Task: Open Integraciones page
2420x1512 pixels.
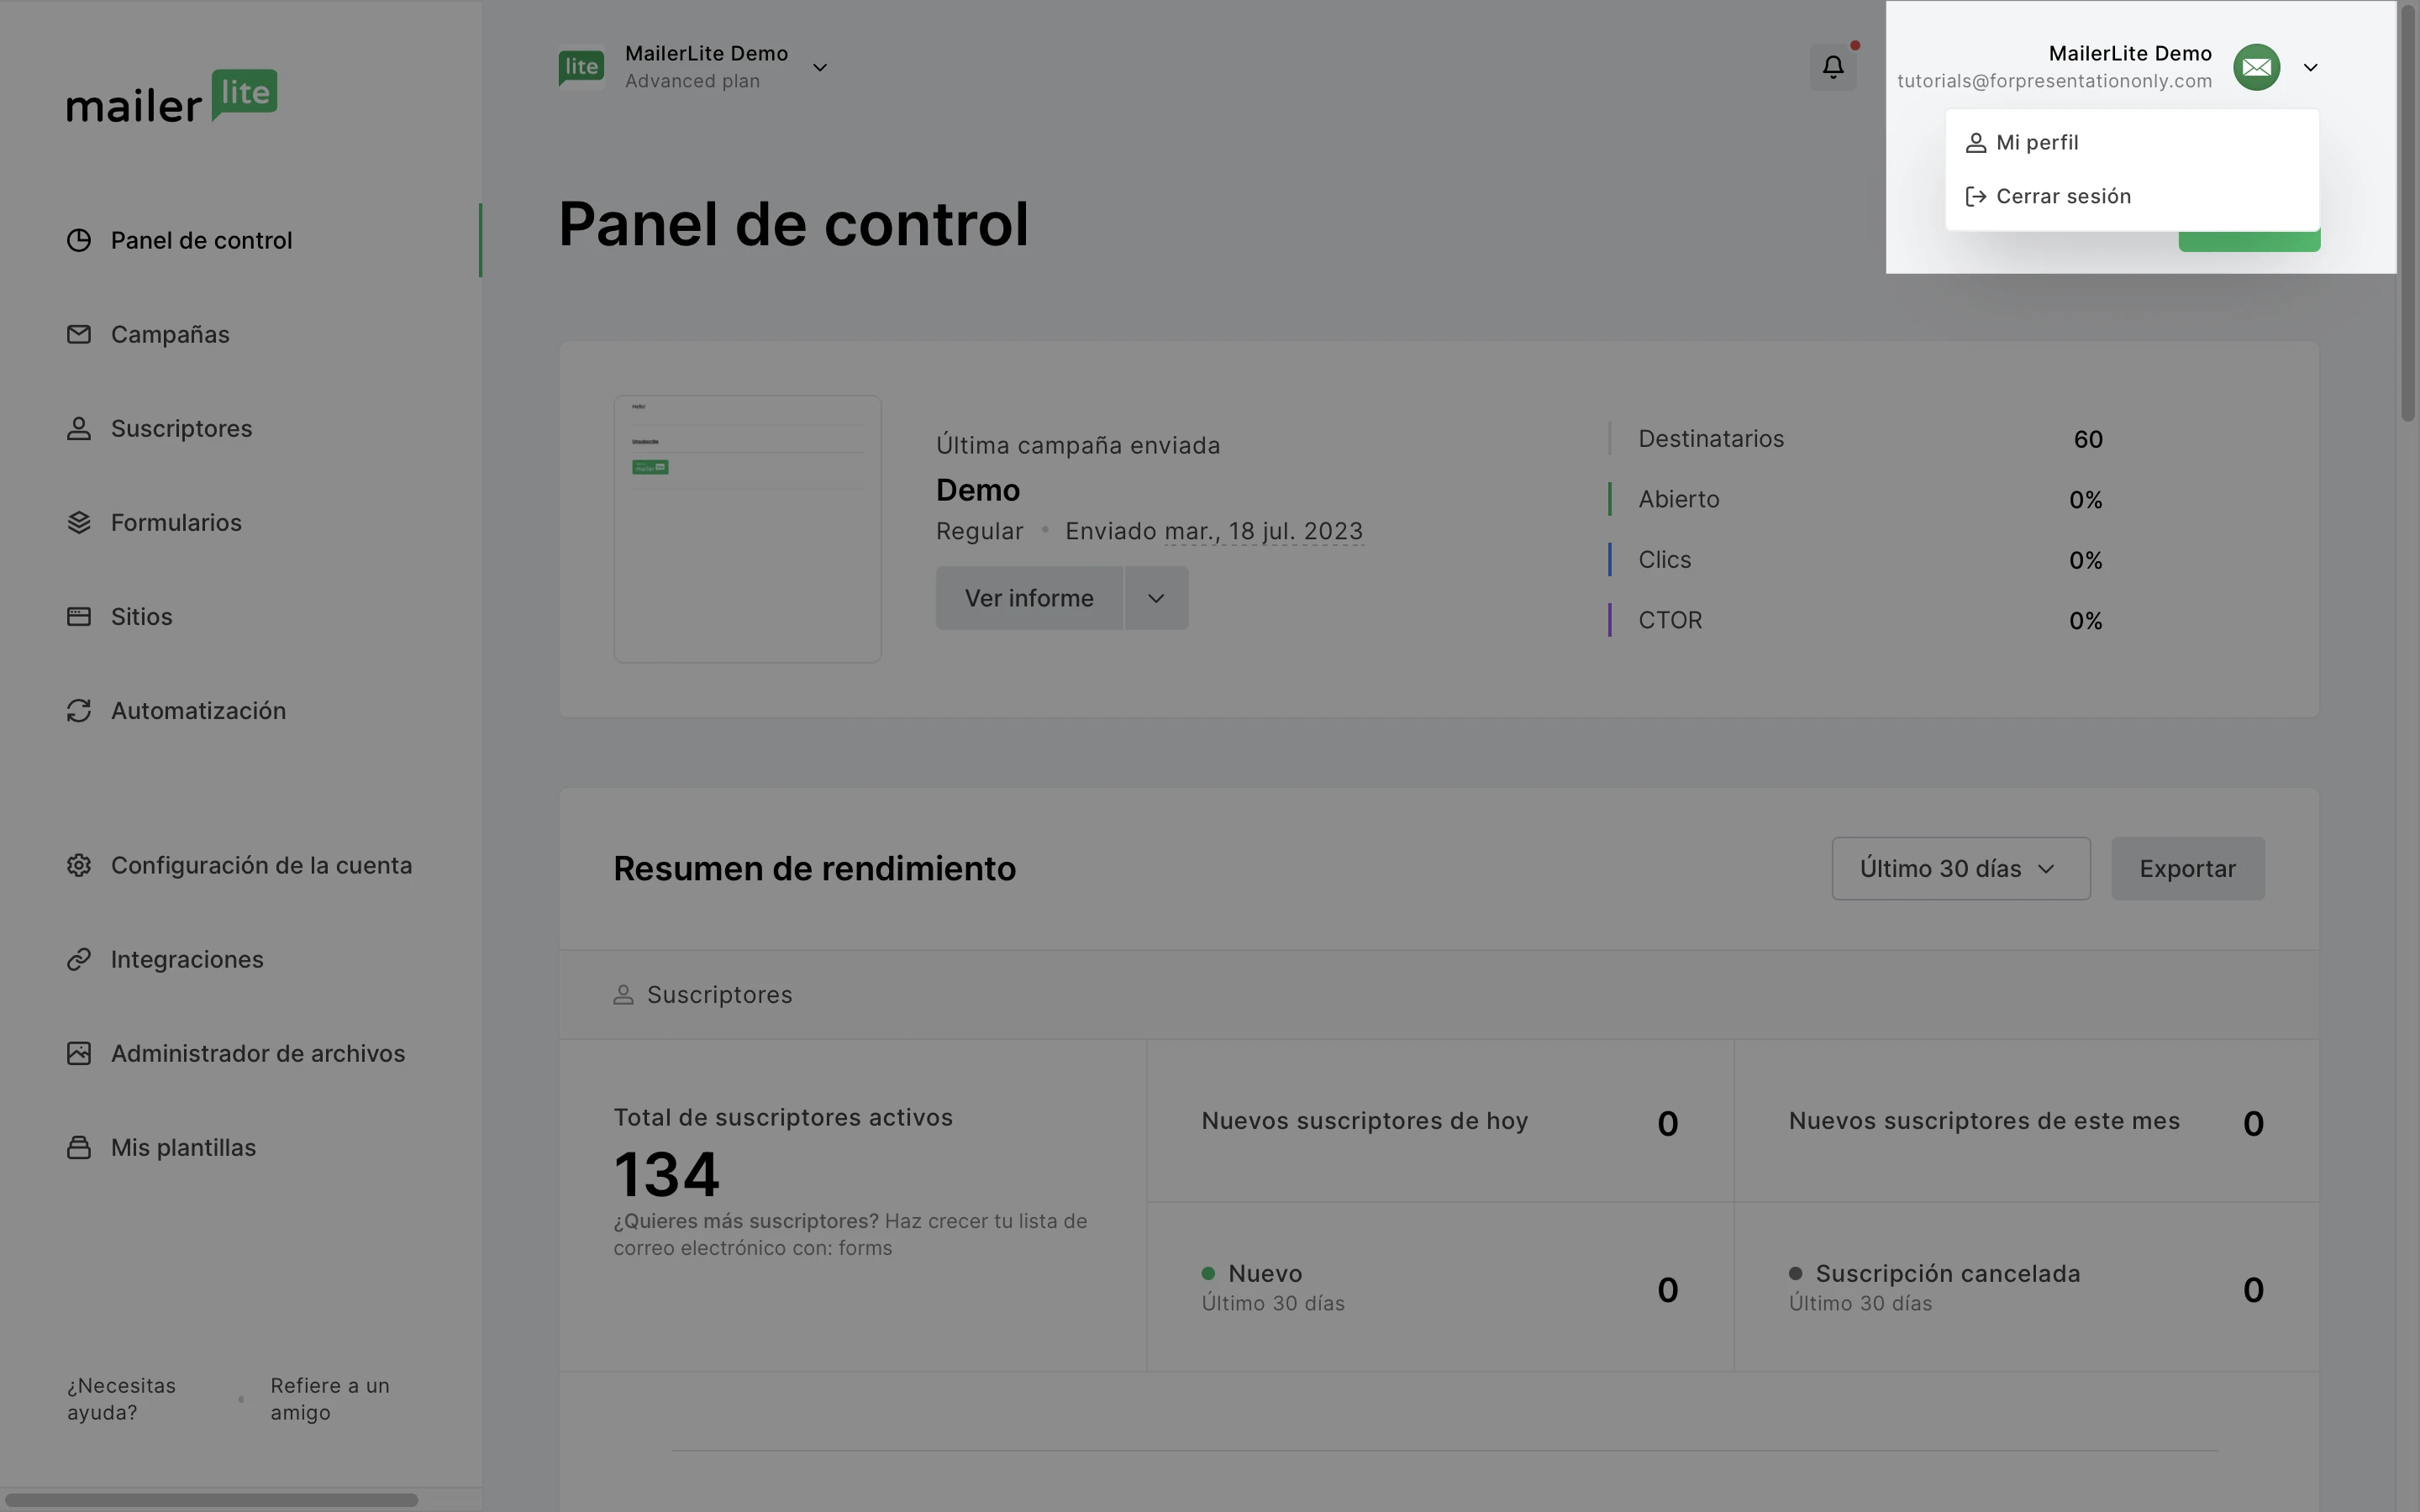Action: pos(187,959)
